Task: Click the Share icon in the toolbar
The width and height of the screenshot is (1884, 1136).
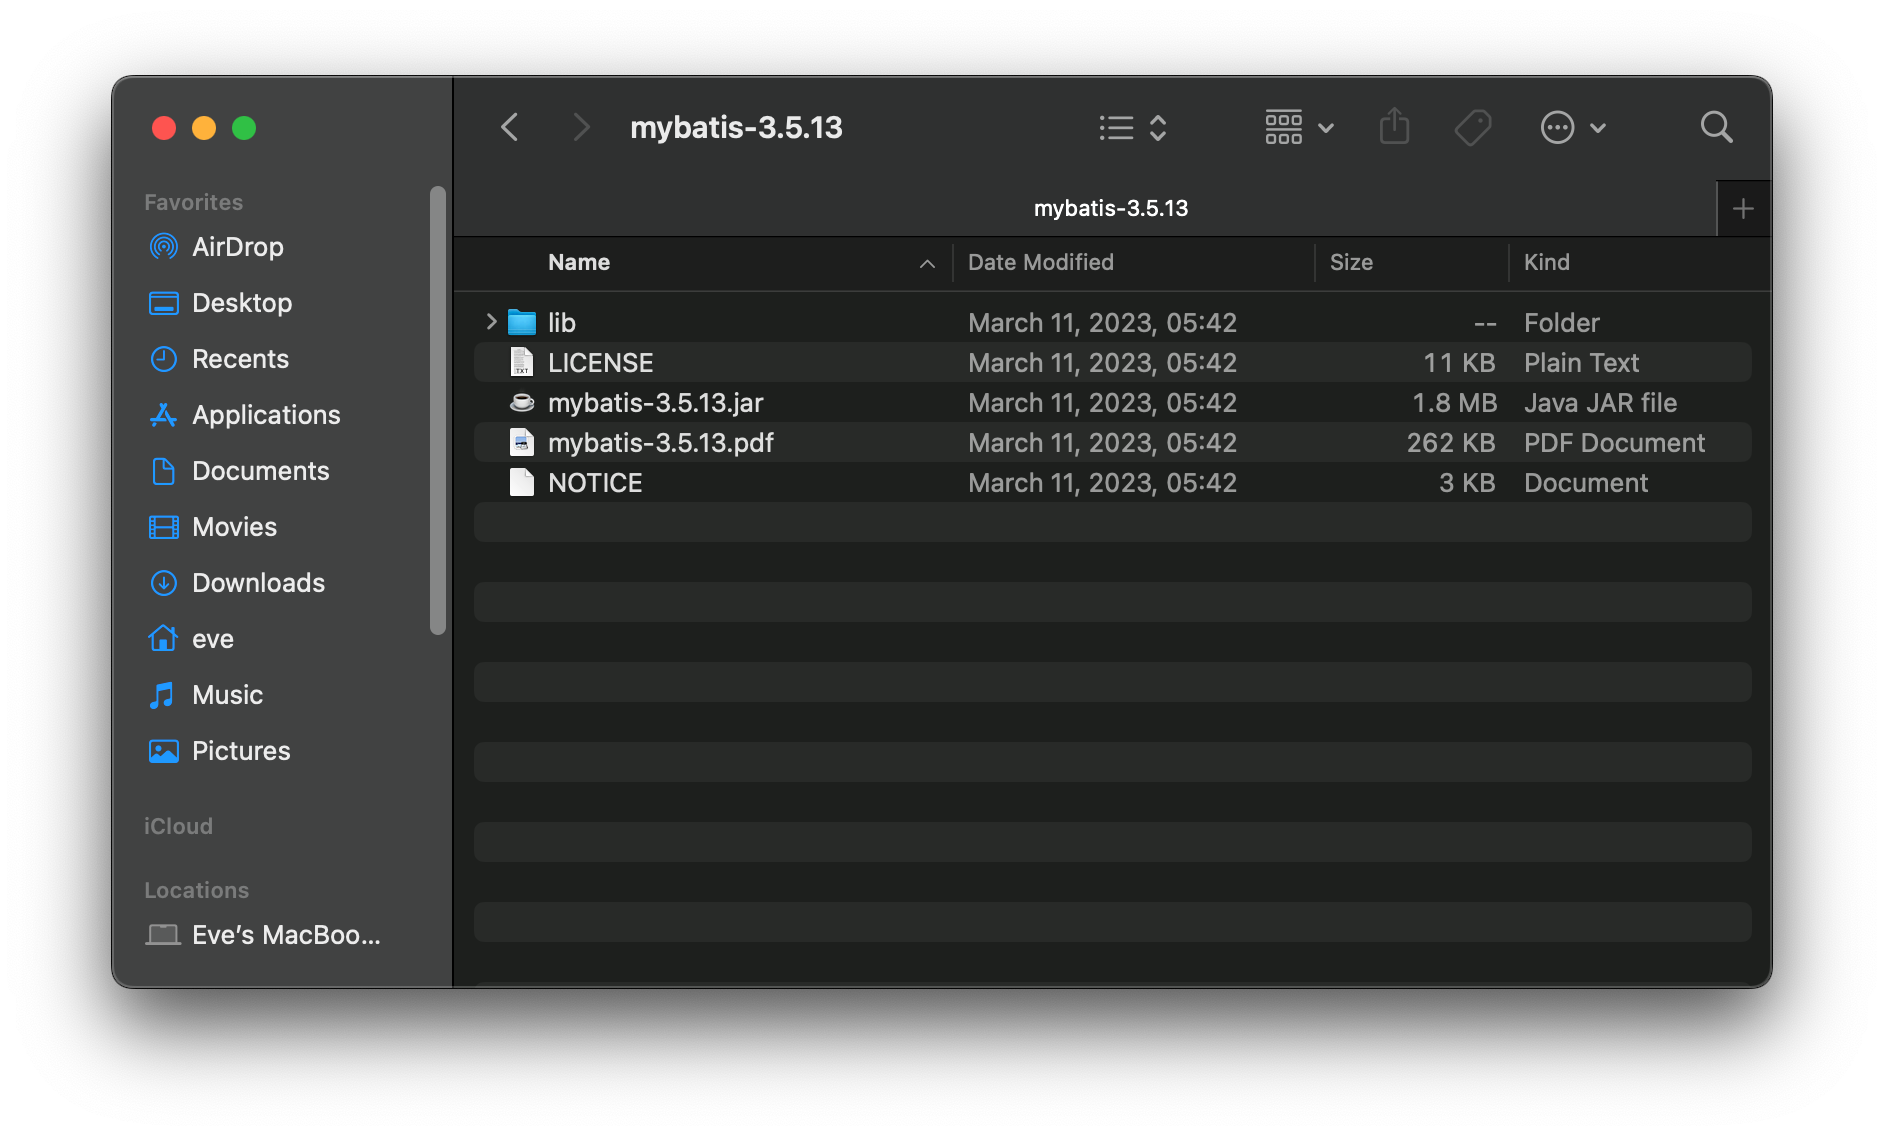Action: pyautogui.click(x=1394, y=127)
